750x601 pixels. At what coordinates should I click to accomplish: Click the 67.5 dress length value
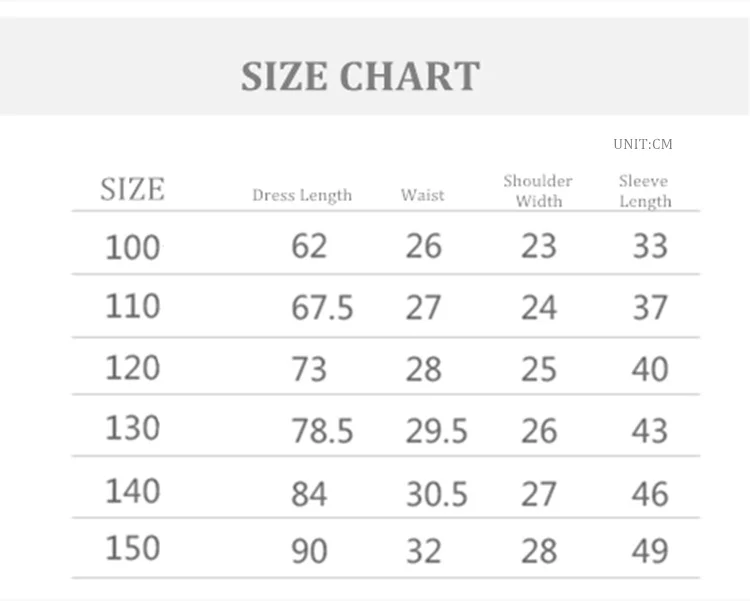click(322, 308)
